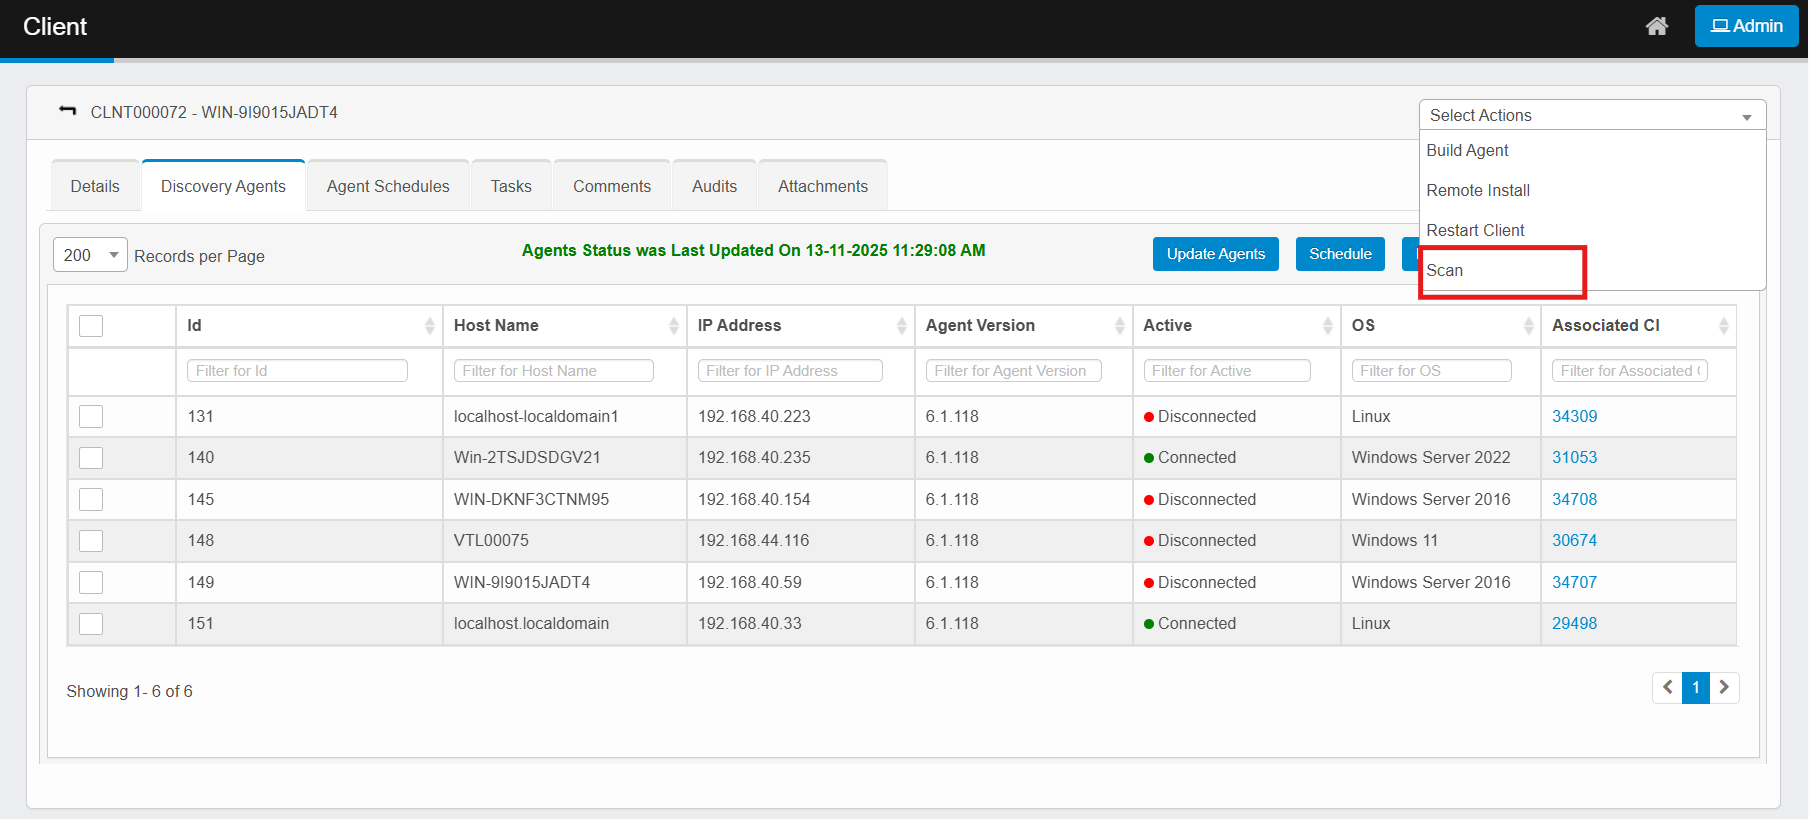Screen dimensions: 1809x819
Task: Sort by Active column arrows
Action: (x=1327, y=326)
